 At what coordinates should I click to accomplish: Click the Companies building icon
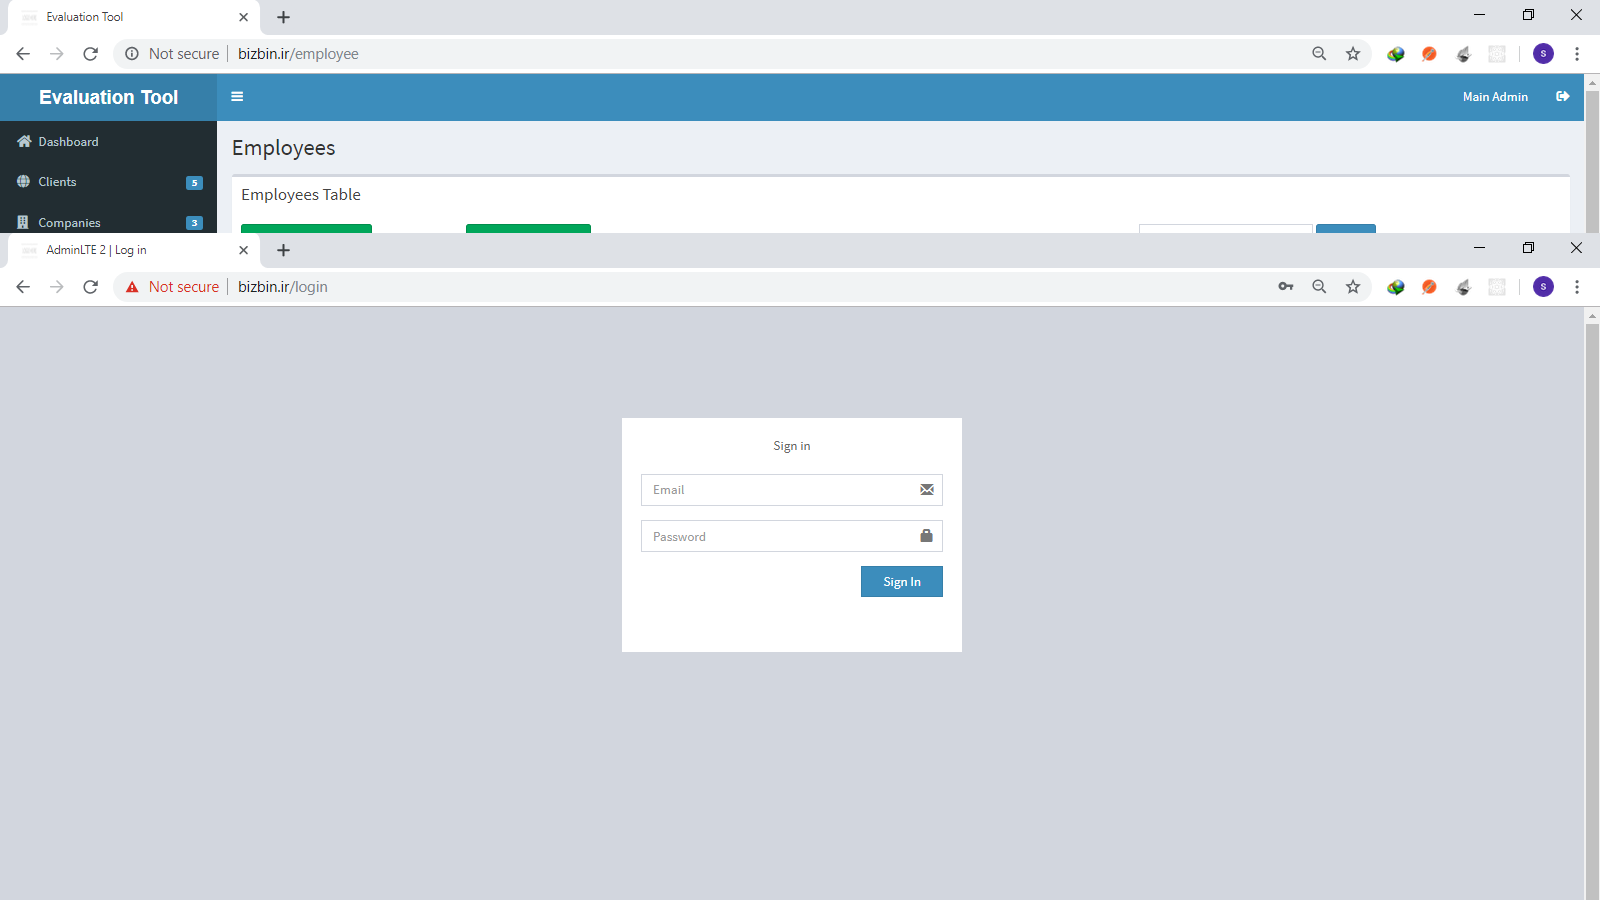[x=23, y=222]
